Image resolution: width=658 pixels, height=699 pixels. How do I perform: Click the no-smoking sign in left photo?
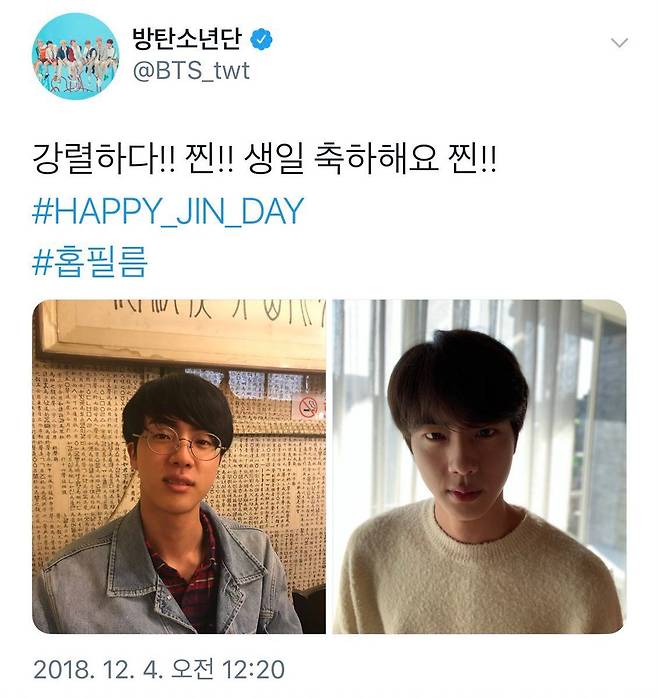(x=308, y=407)
